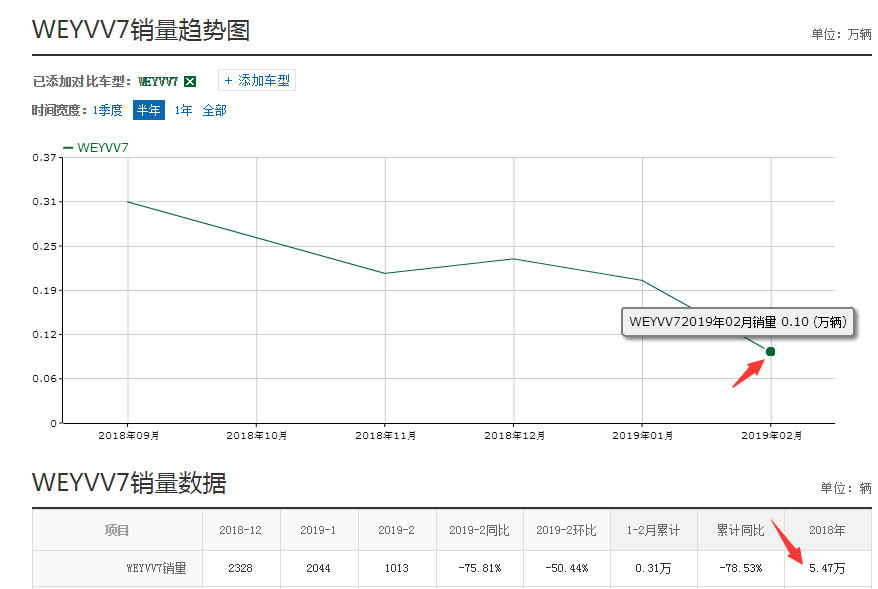Click the 1-2月累计 column header
This screenshot has width=878, height=589.
tap(653, 530)
